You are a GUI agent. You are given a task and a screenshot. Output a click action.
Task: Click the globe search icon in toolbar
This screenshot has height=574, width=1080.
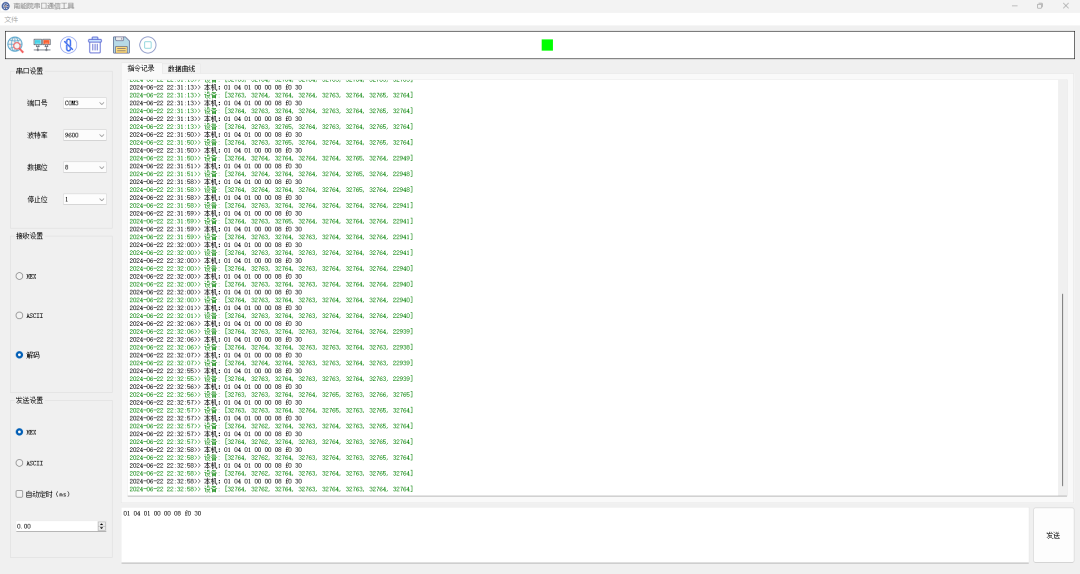point(16,45)
